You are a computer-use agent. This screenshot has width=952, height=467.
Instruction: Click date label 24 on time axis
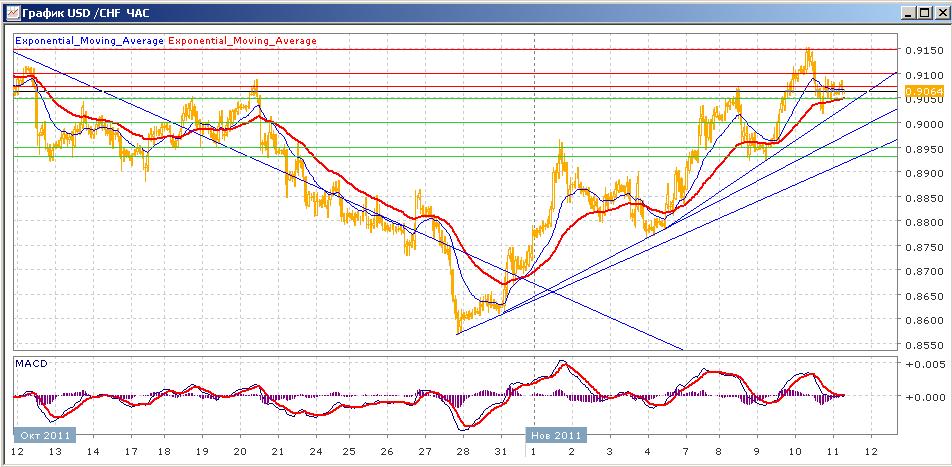click(314, 452)
